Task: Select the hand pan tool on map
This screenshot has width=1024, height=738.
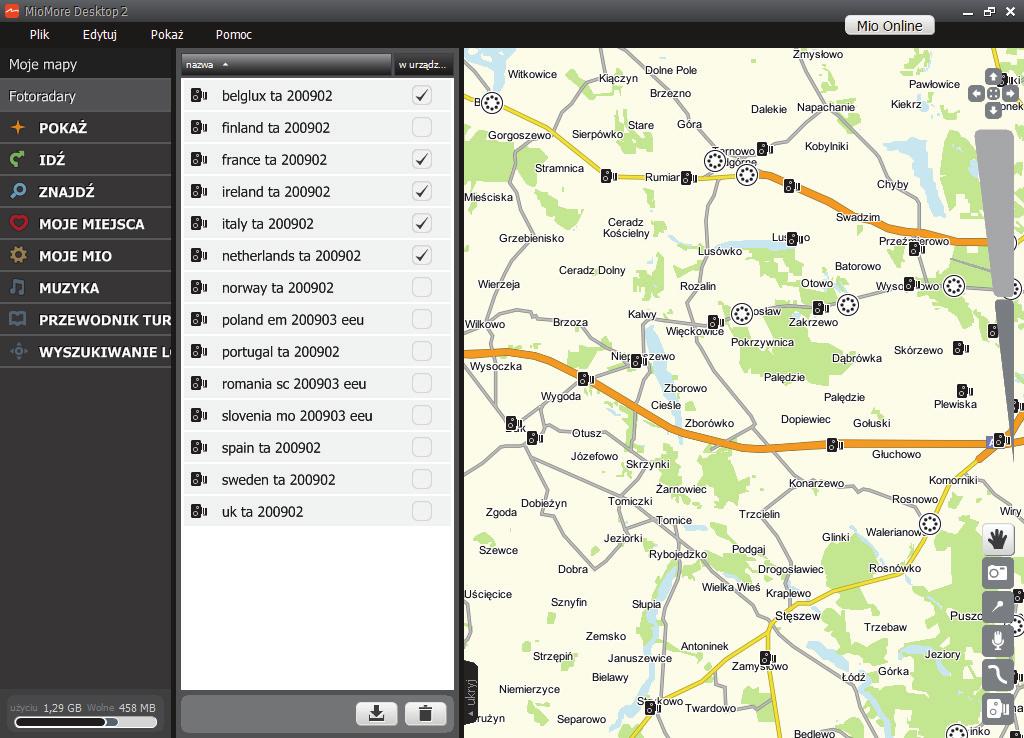Action: (998, 539)
